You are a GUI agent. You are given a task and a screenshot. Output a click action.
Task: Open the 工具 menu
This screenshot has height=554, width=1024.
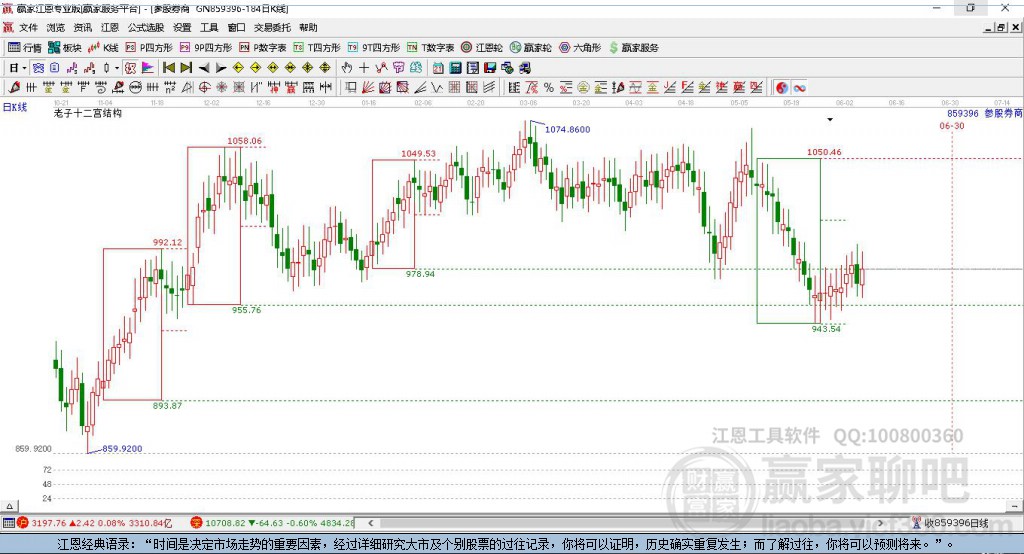[x=209, y=27]
